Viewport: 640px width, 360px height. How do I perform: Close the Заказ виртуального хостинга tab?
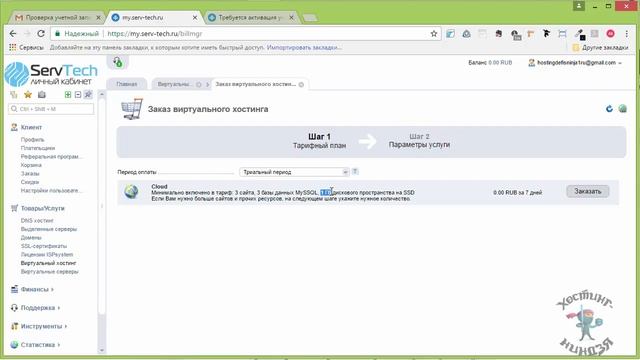click(301, 84)
